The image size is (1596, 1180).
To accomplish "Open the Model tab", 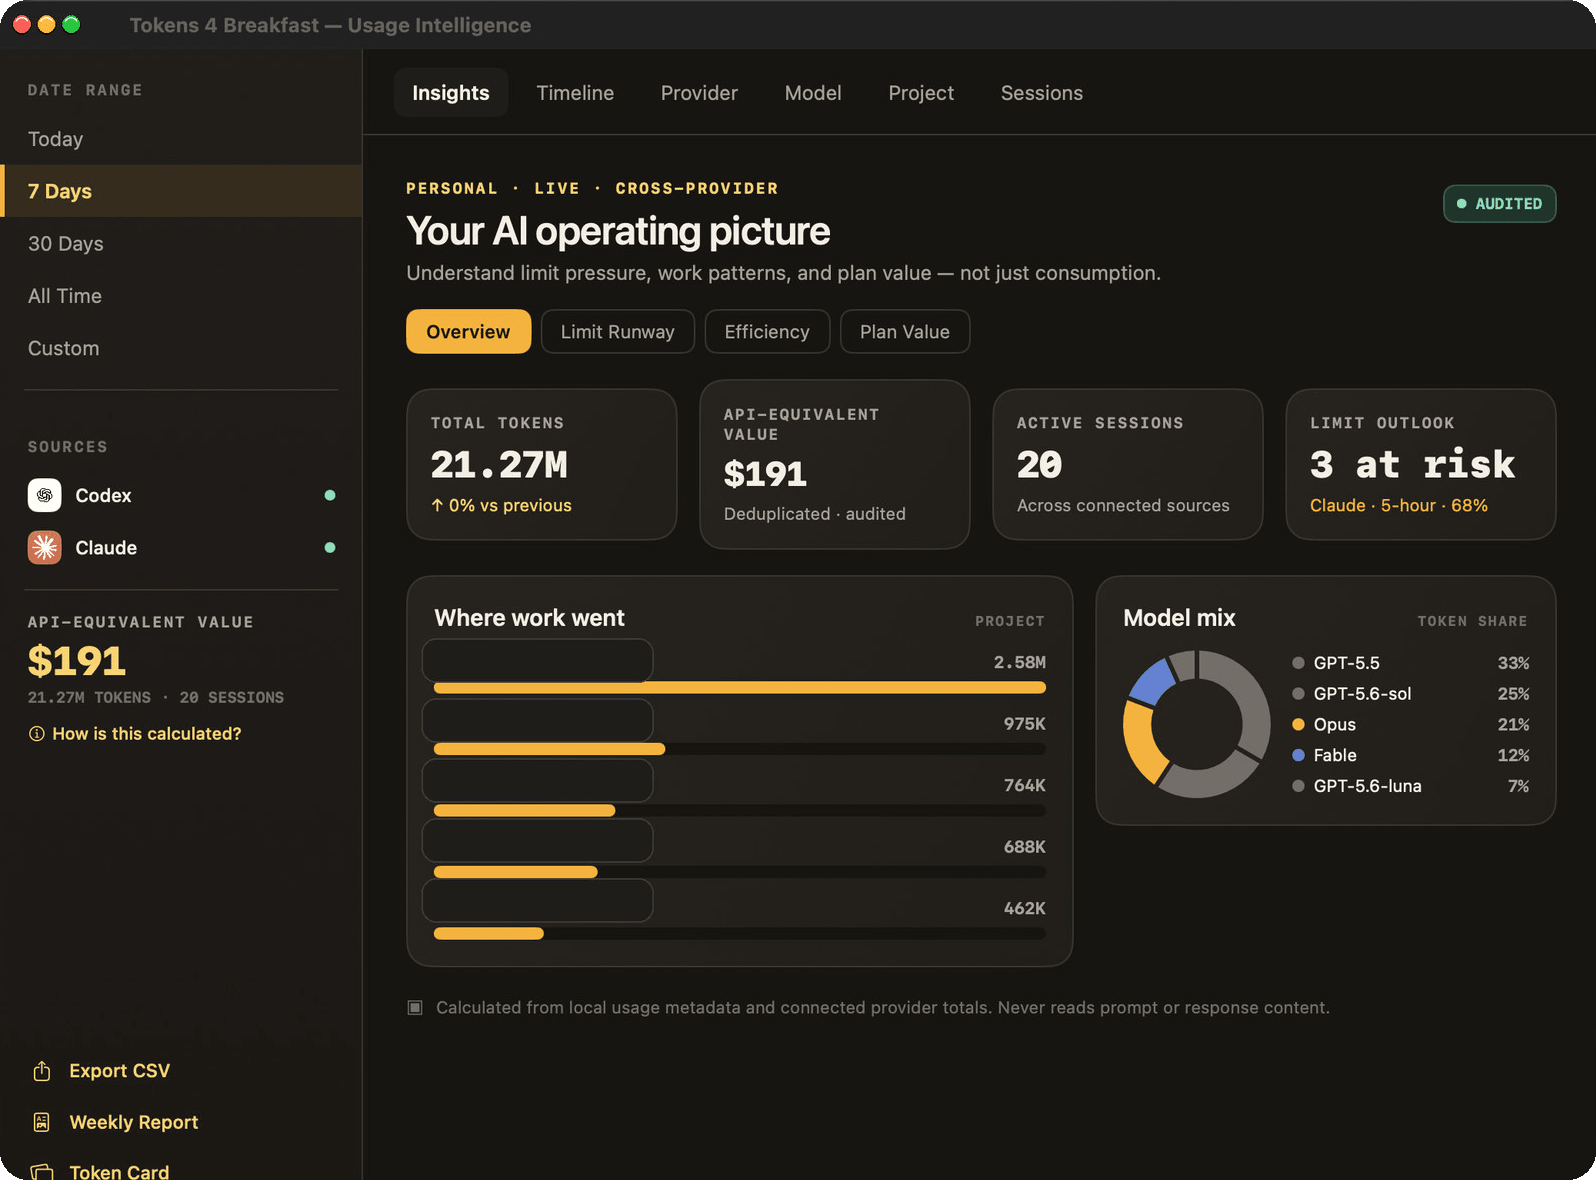I will [x=813, y=93].
